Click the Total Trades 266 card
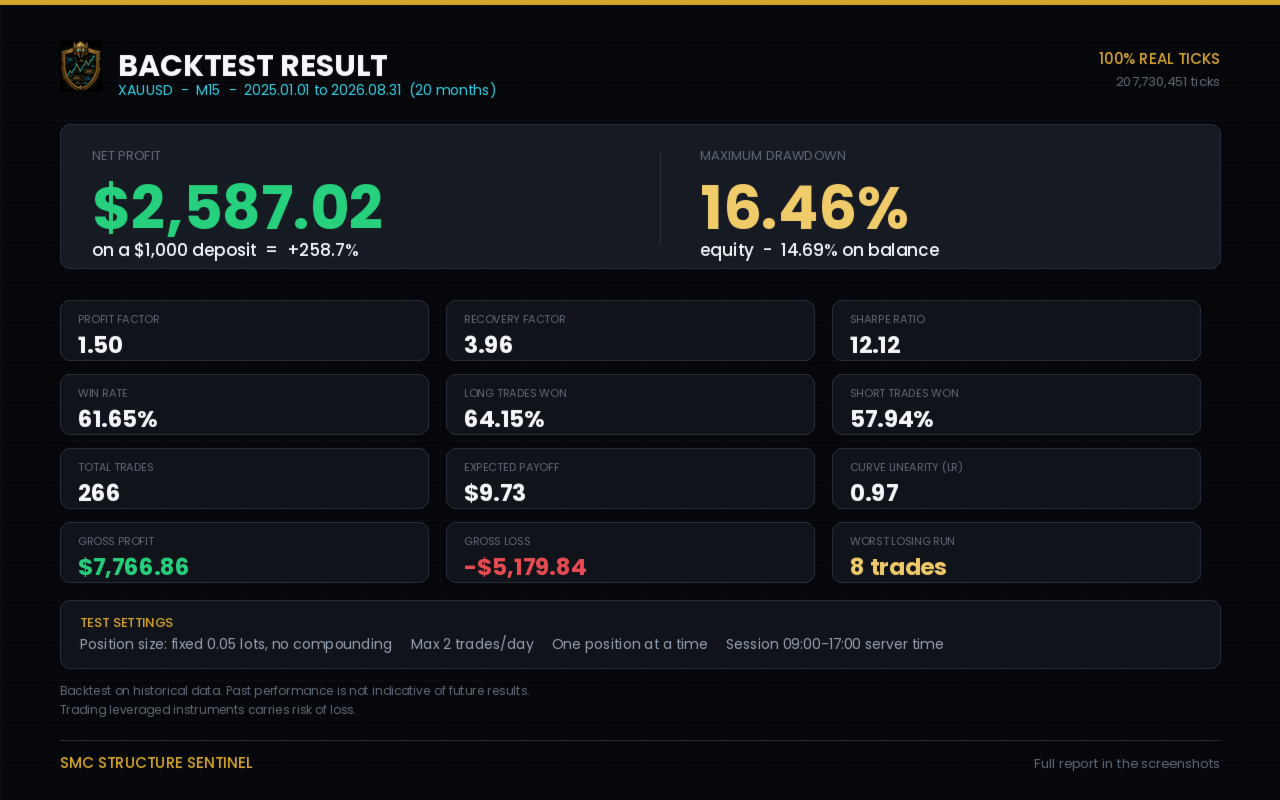This screenshot has height=800, width=1280. coord(244,479)
